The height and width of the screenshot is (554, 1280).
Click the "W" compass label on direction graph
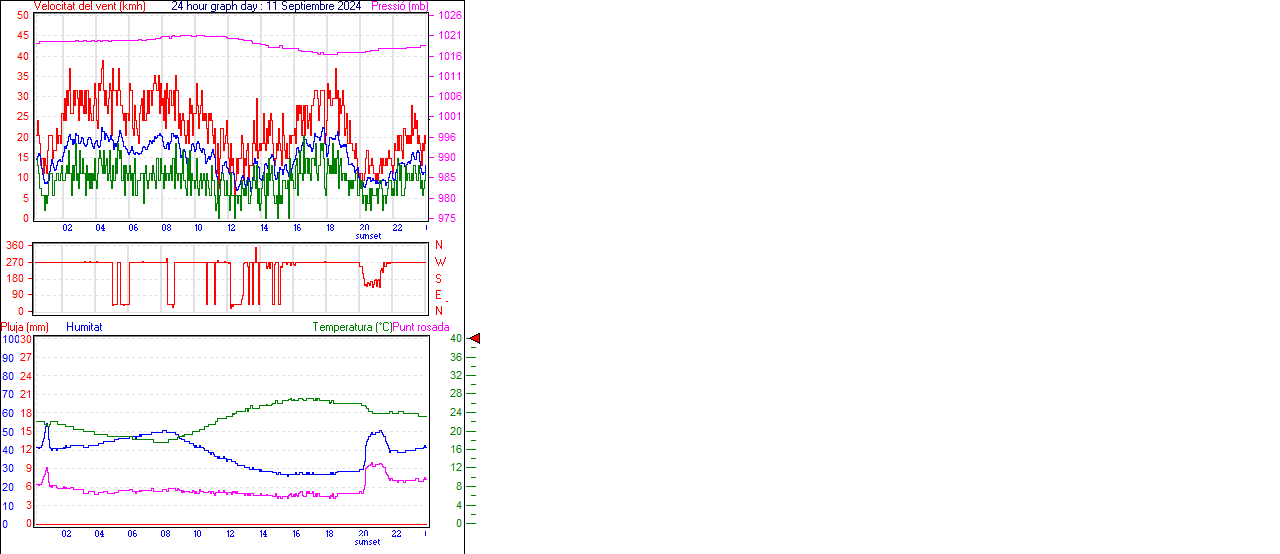tap(439, 262)
